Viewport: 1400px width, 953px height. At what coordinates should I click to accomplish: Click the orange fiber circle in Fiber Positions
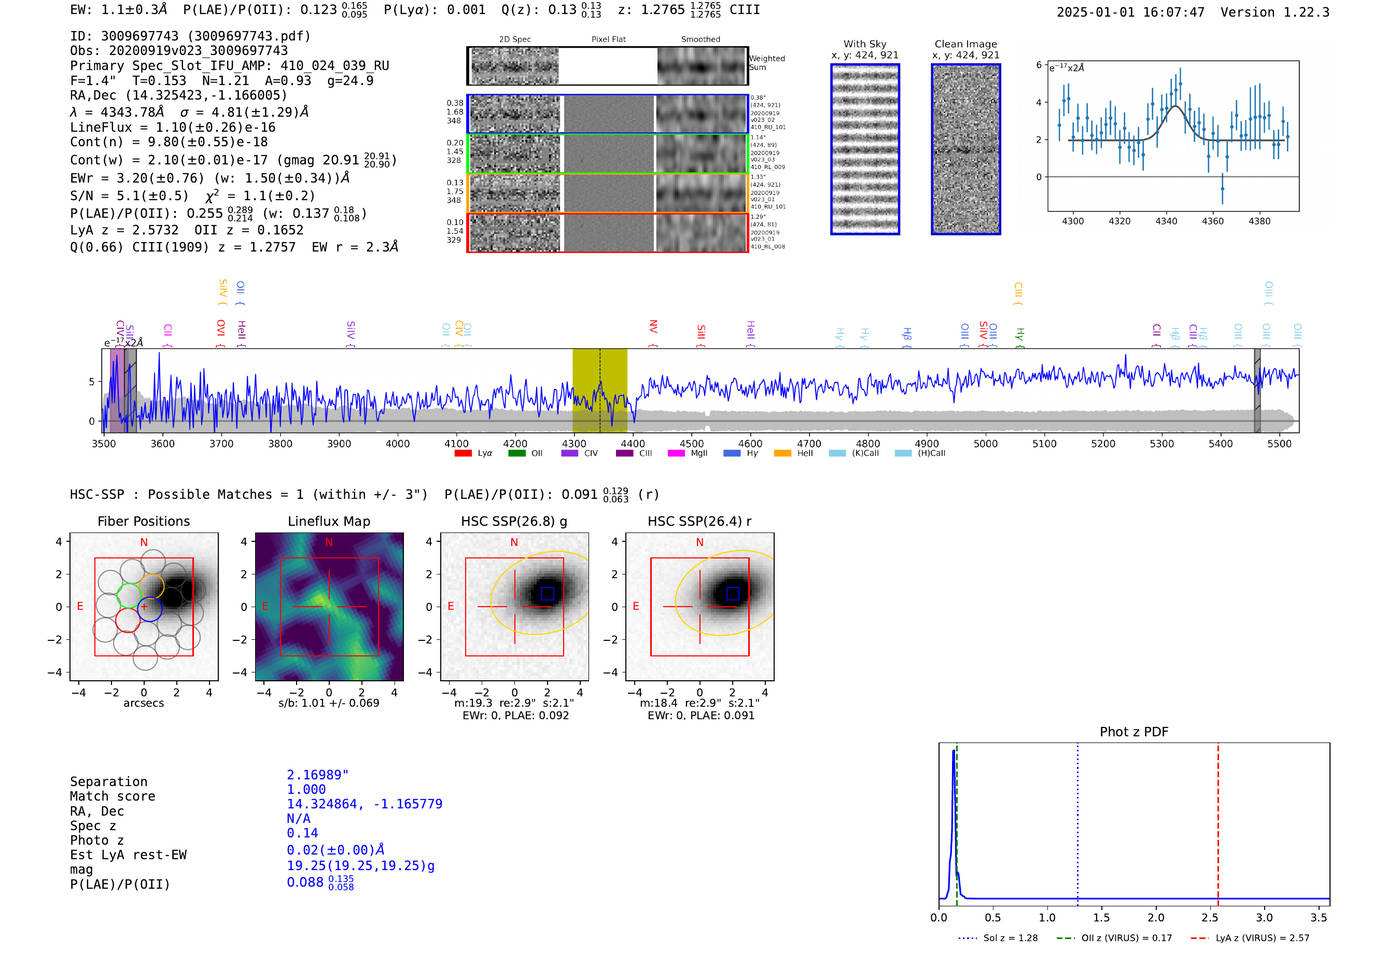[x=152, y=586]
